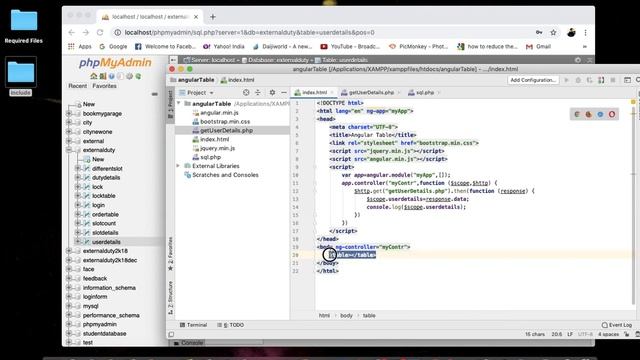
Task: Reload the Chrome page
Action: 100,32
